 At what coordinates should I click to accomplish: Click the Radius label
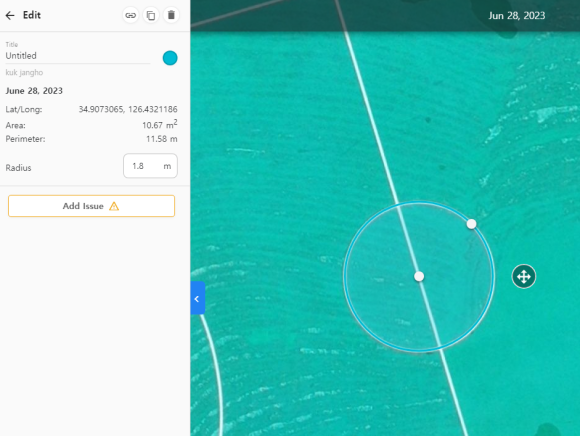[18, 168]
